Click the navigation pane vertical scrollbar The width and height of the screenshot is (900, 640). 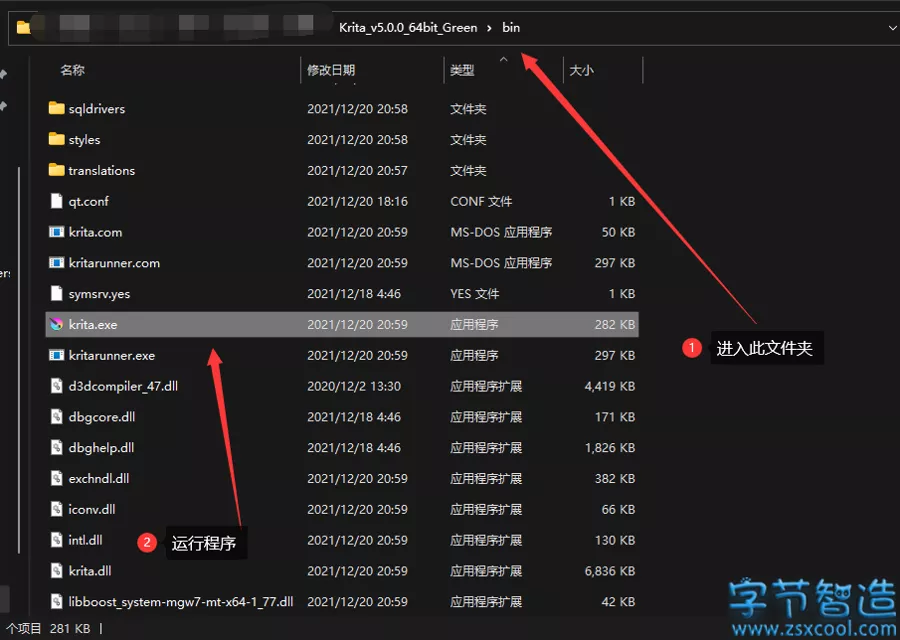(19, 360)
